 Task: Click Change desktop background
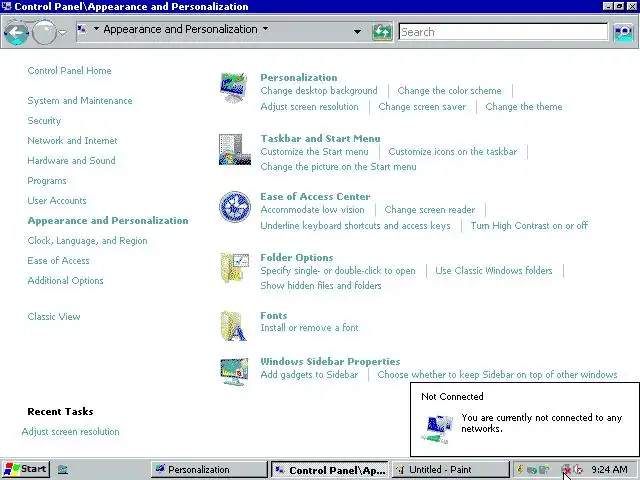click(x=319, y=91)
